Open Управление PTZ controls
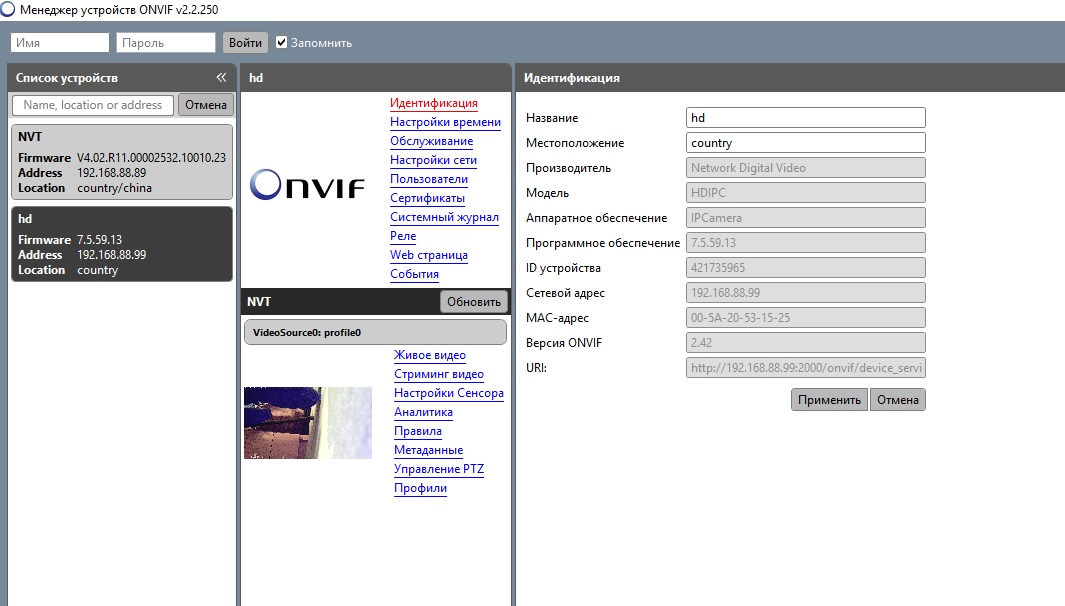This screenshot has height=606, width=1065. [439, 469]
